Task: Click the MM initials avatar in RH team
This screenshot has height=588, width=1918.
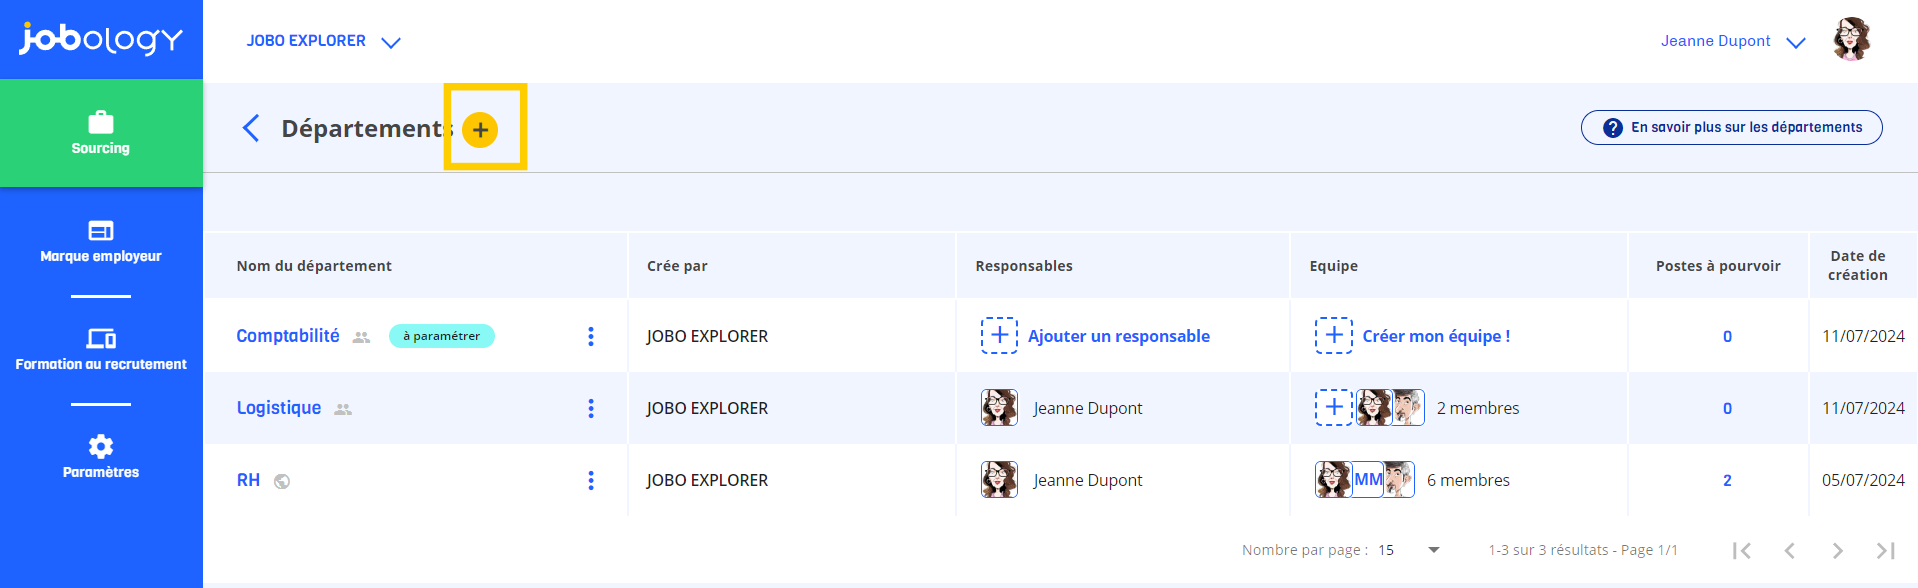Action: click(x=1367, y=480)
